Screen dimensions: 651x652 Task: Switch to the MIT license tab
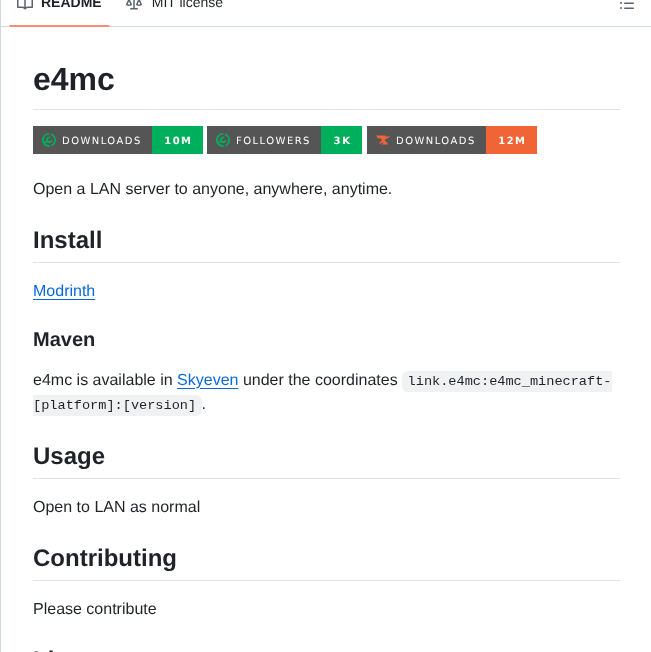click(x=187, y=4)
